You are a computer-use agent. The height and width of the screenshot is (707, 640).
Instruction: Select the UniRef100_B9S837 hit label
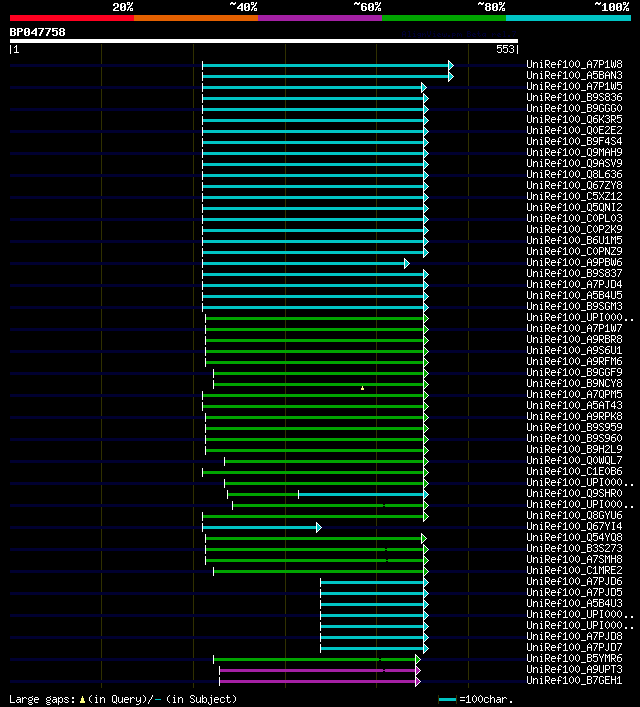coord(574,273)
